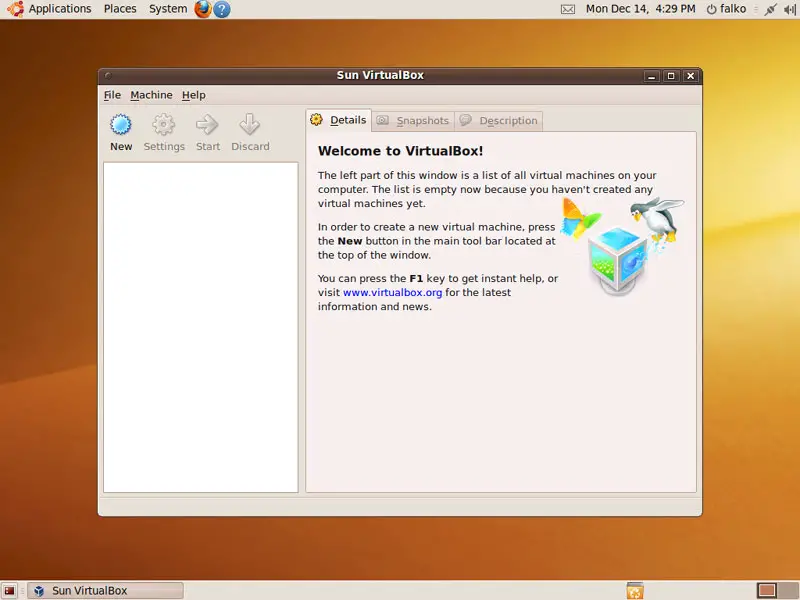Open the Places menu

coord(120,9)
